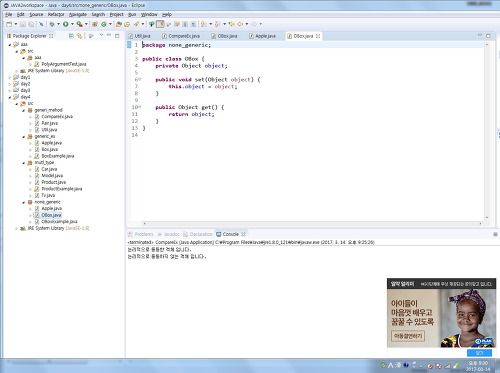The height and width of the screenshot is (373, 500).
Task: Switch to the Declaration tab
Action: [x=198, y=234]
